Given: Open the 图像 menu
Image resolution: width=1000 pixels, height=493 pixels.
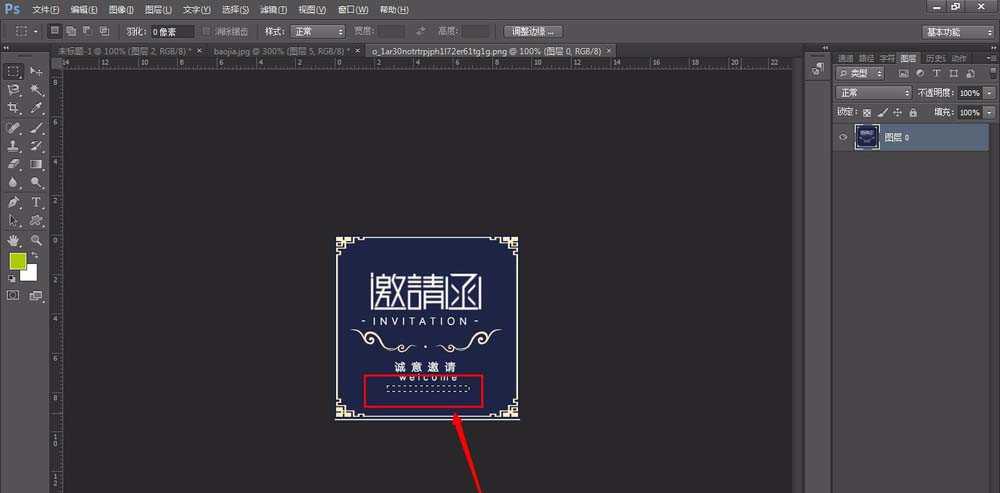Looking at the screenshot, I should click(x=121, y=9).
